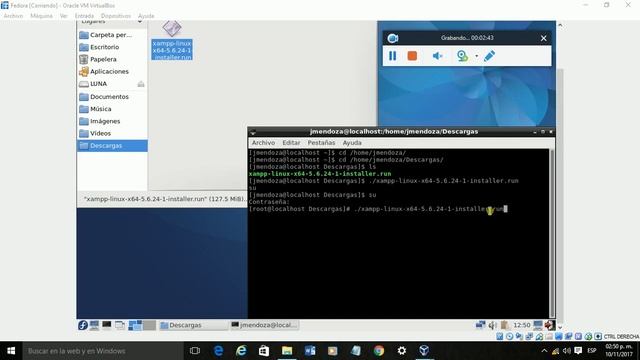640x360 pixels.
Task: Open VirtualBox Máquina menu
Action: [42, 16]
